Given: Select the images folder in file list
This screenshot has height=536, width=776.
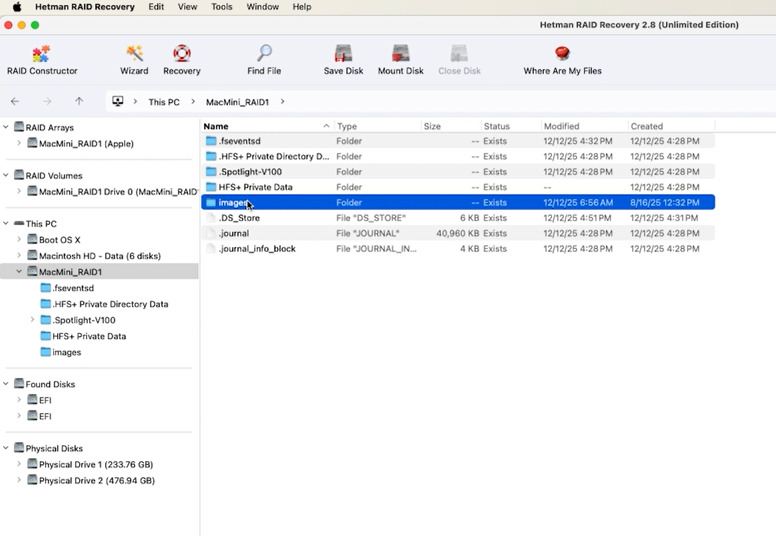Looking at the screenshot, I should click(x=458, y=202).
